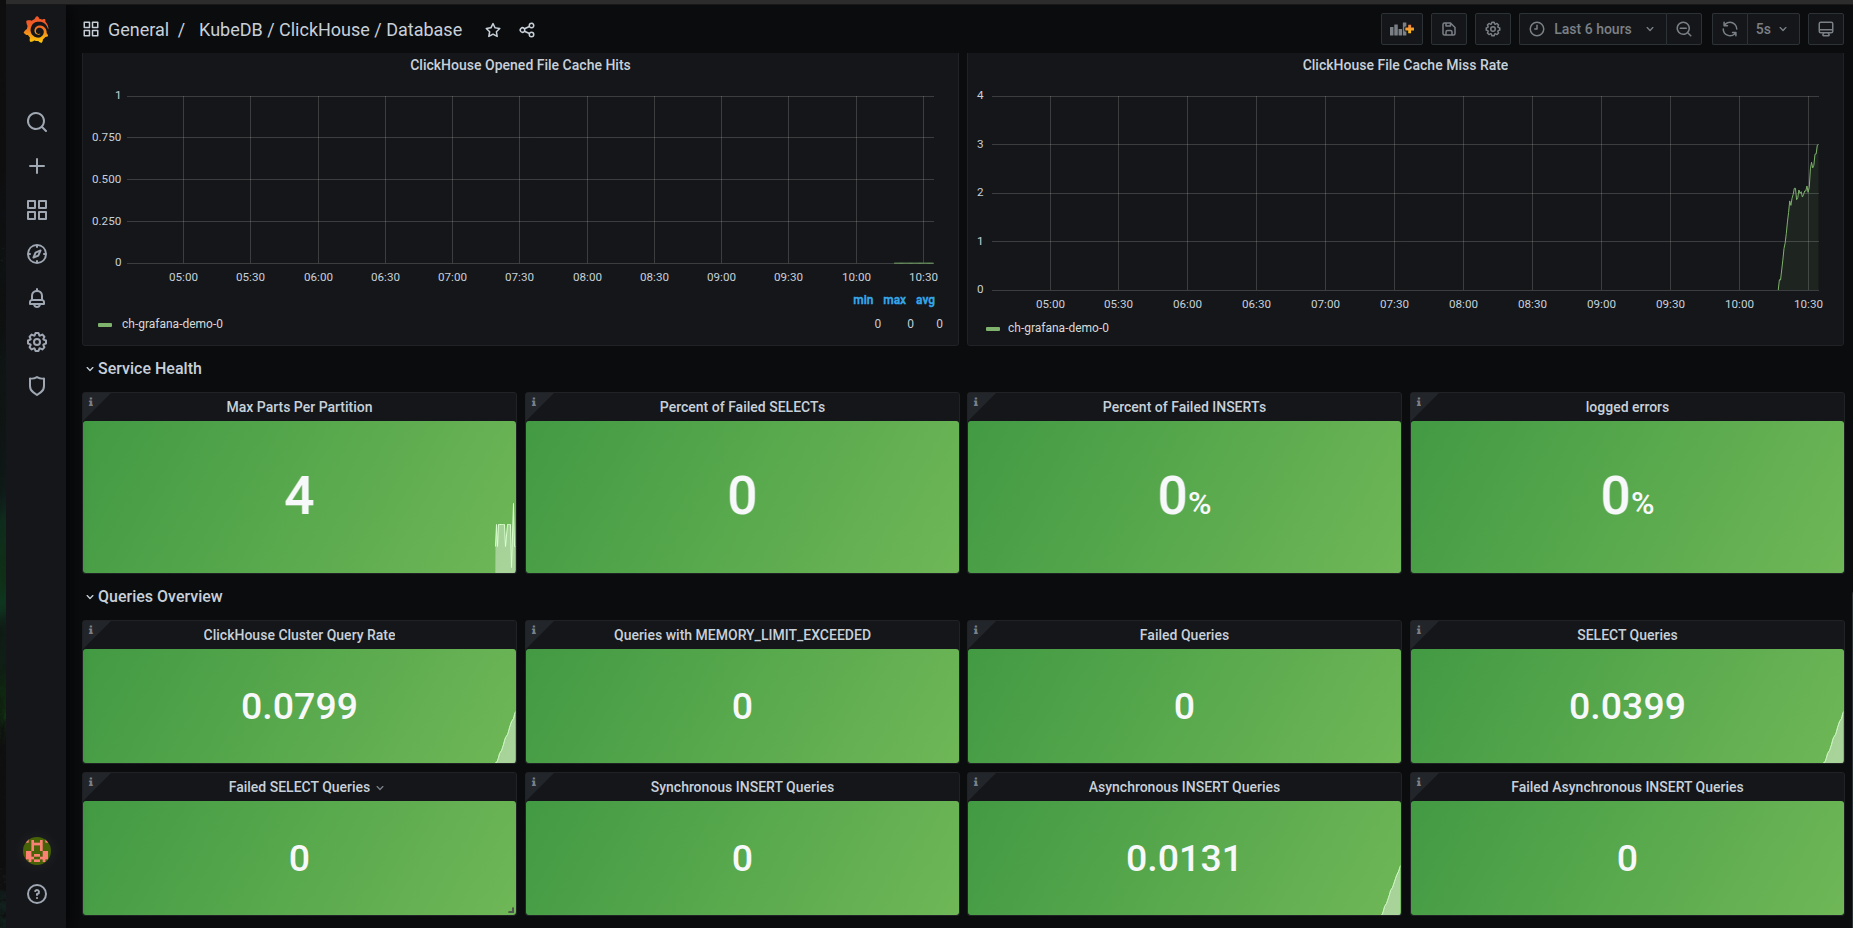Open the 5s refresh interval dropdown

pos(1774,29)
